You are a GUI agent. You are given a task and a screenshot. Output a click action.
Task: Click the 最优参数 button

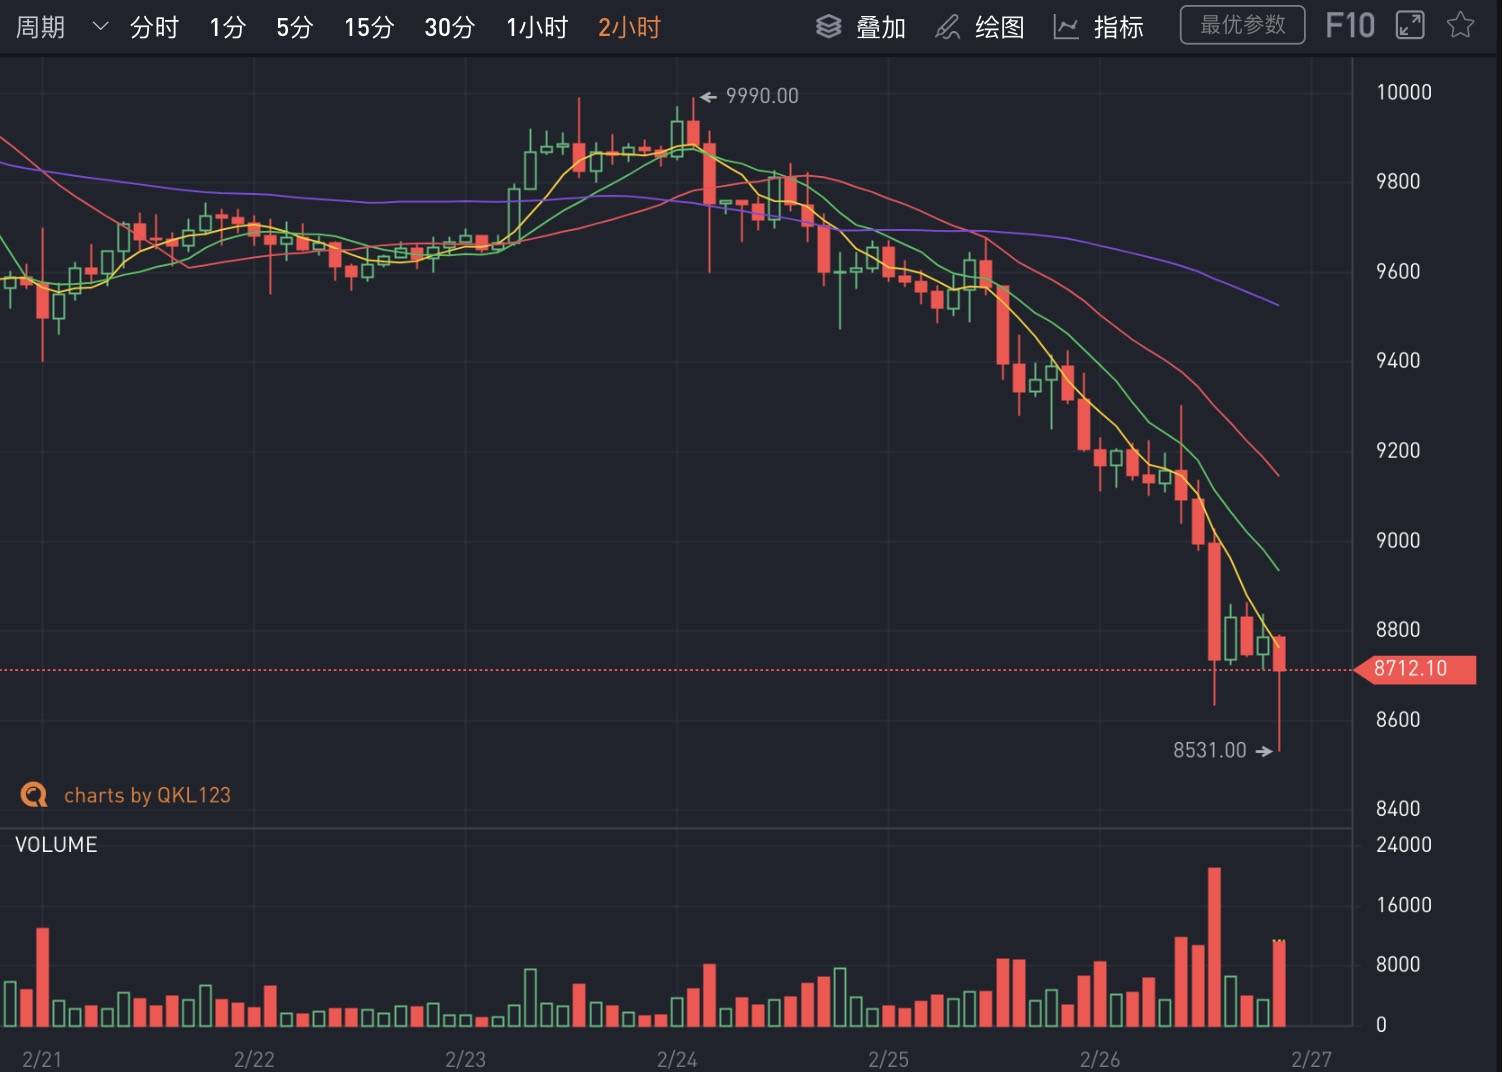tap(1243, 25)
